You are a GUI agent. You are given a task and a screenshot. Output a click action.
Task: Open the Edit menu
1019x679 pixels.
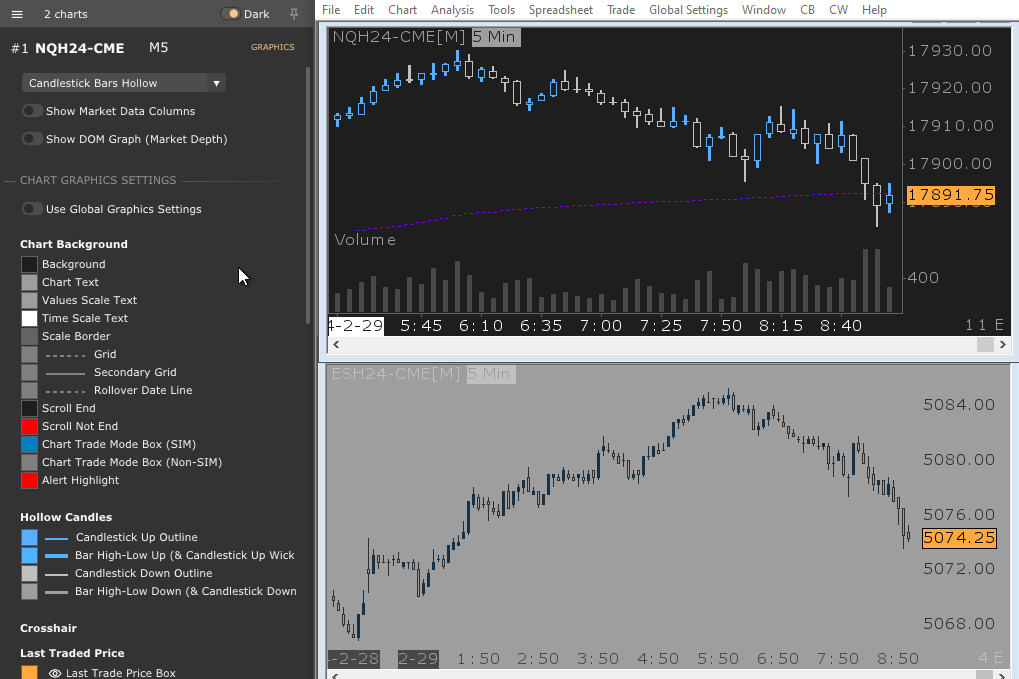coord(364,10)
